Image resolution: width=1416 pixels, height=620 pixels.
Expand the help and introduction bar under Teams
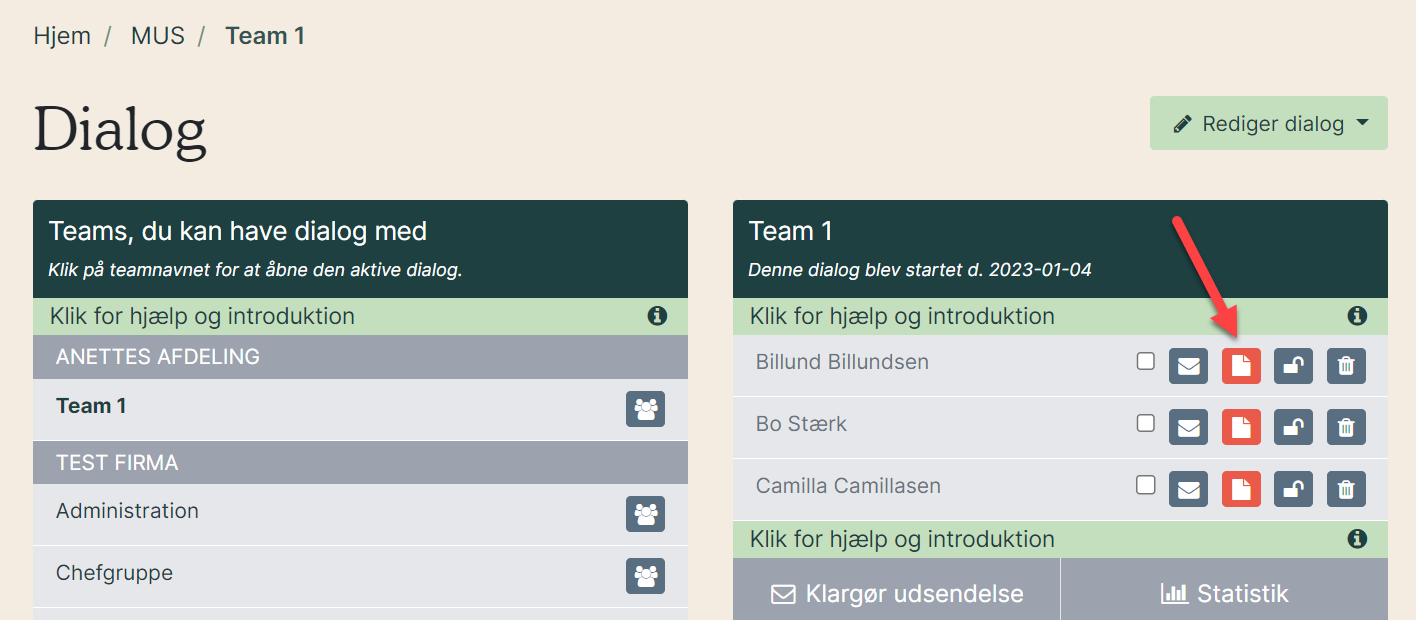[360, 317]
